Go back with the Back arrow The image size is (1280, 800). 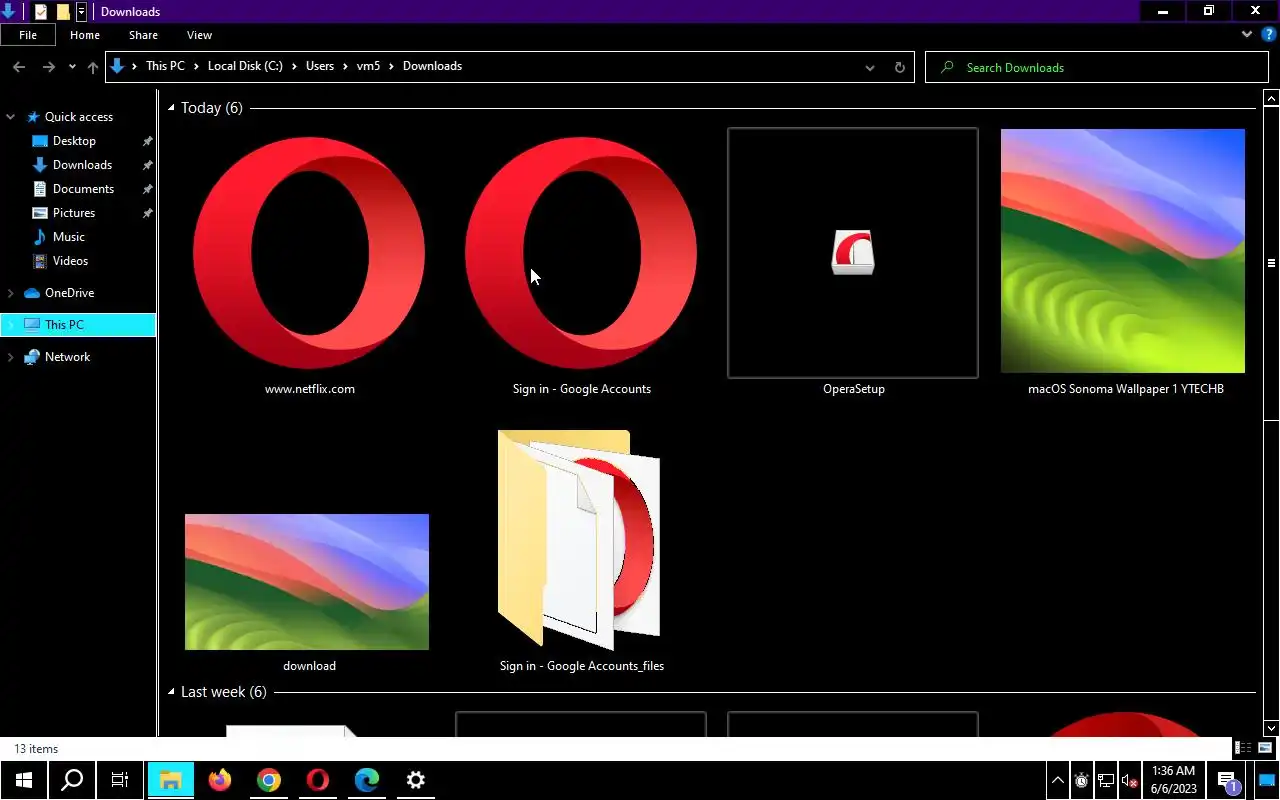tap(19, 67)
